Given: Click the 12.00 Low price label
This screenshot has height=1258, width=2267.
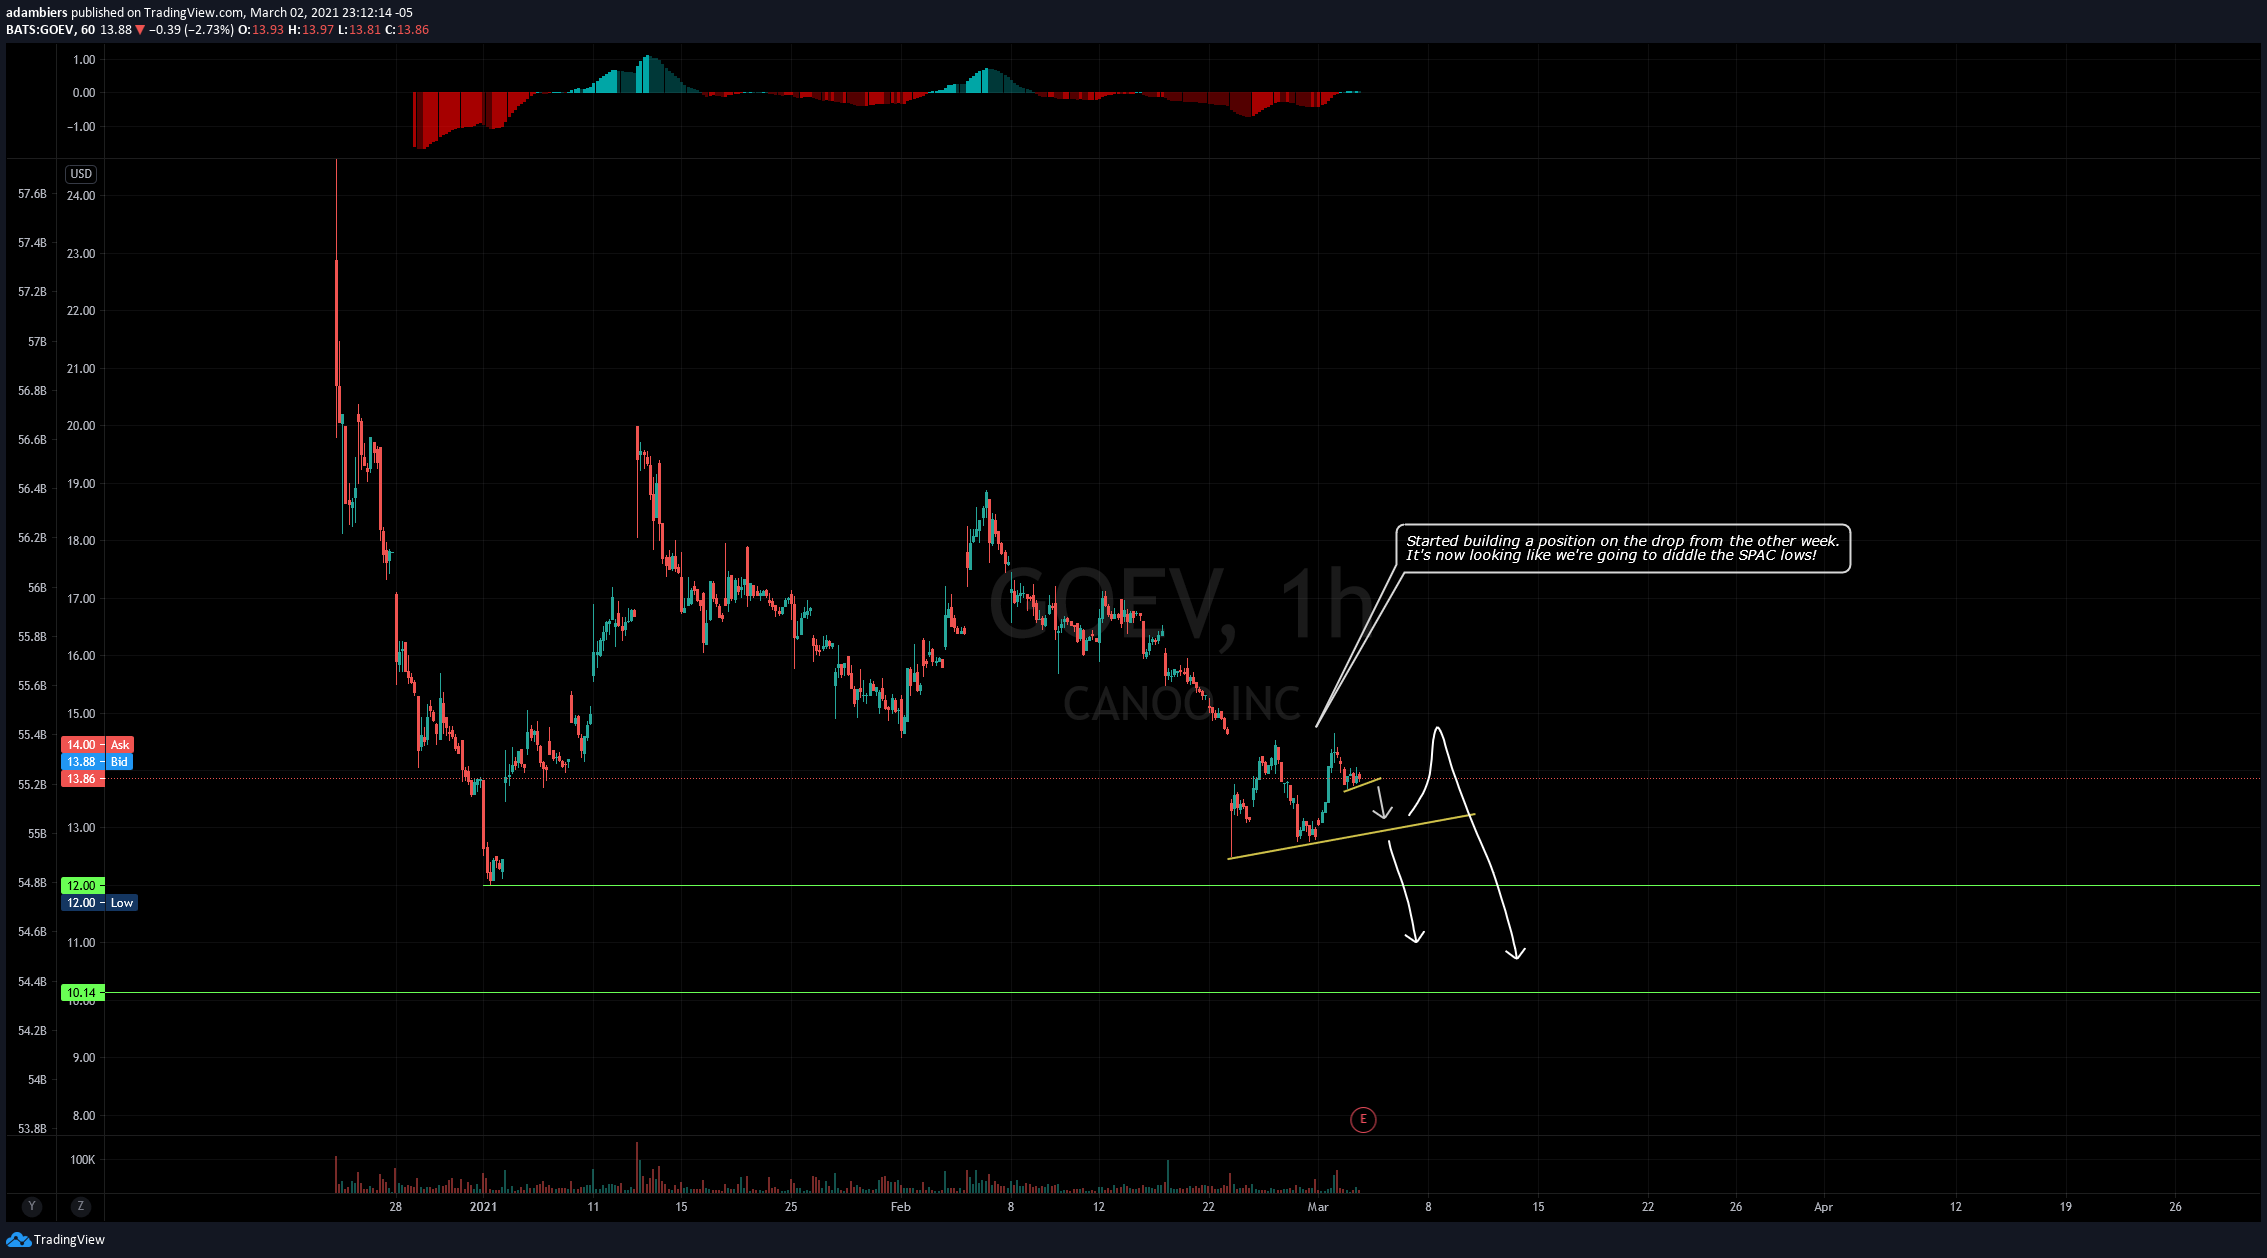Looking at the screenshot, I should tap(99, 903).
